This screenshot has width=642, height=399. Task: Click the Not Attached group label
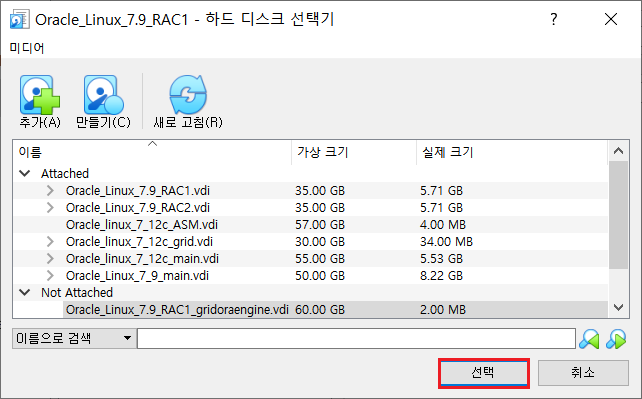(x=77, y=293)
